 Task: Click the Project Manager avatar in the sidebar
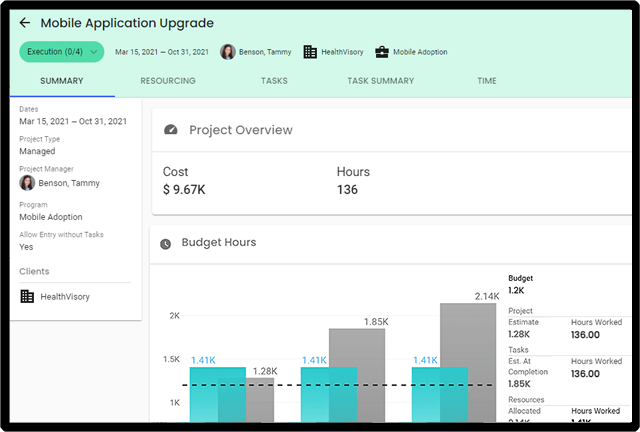(27, 183)
